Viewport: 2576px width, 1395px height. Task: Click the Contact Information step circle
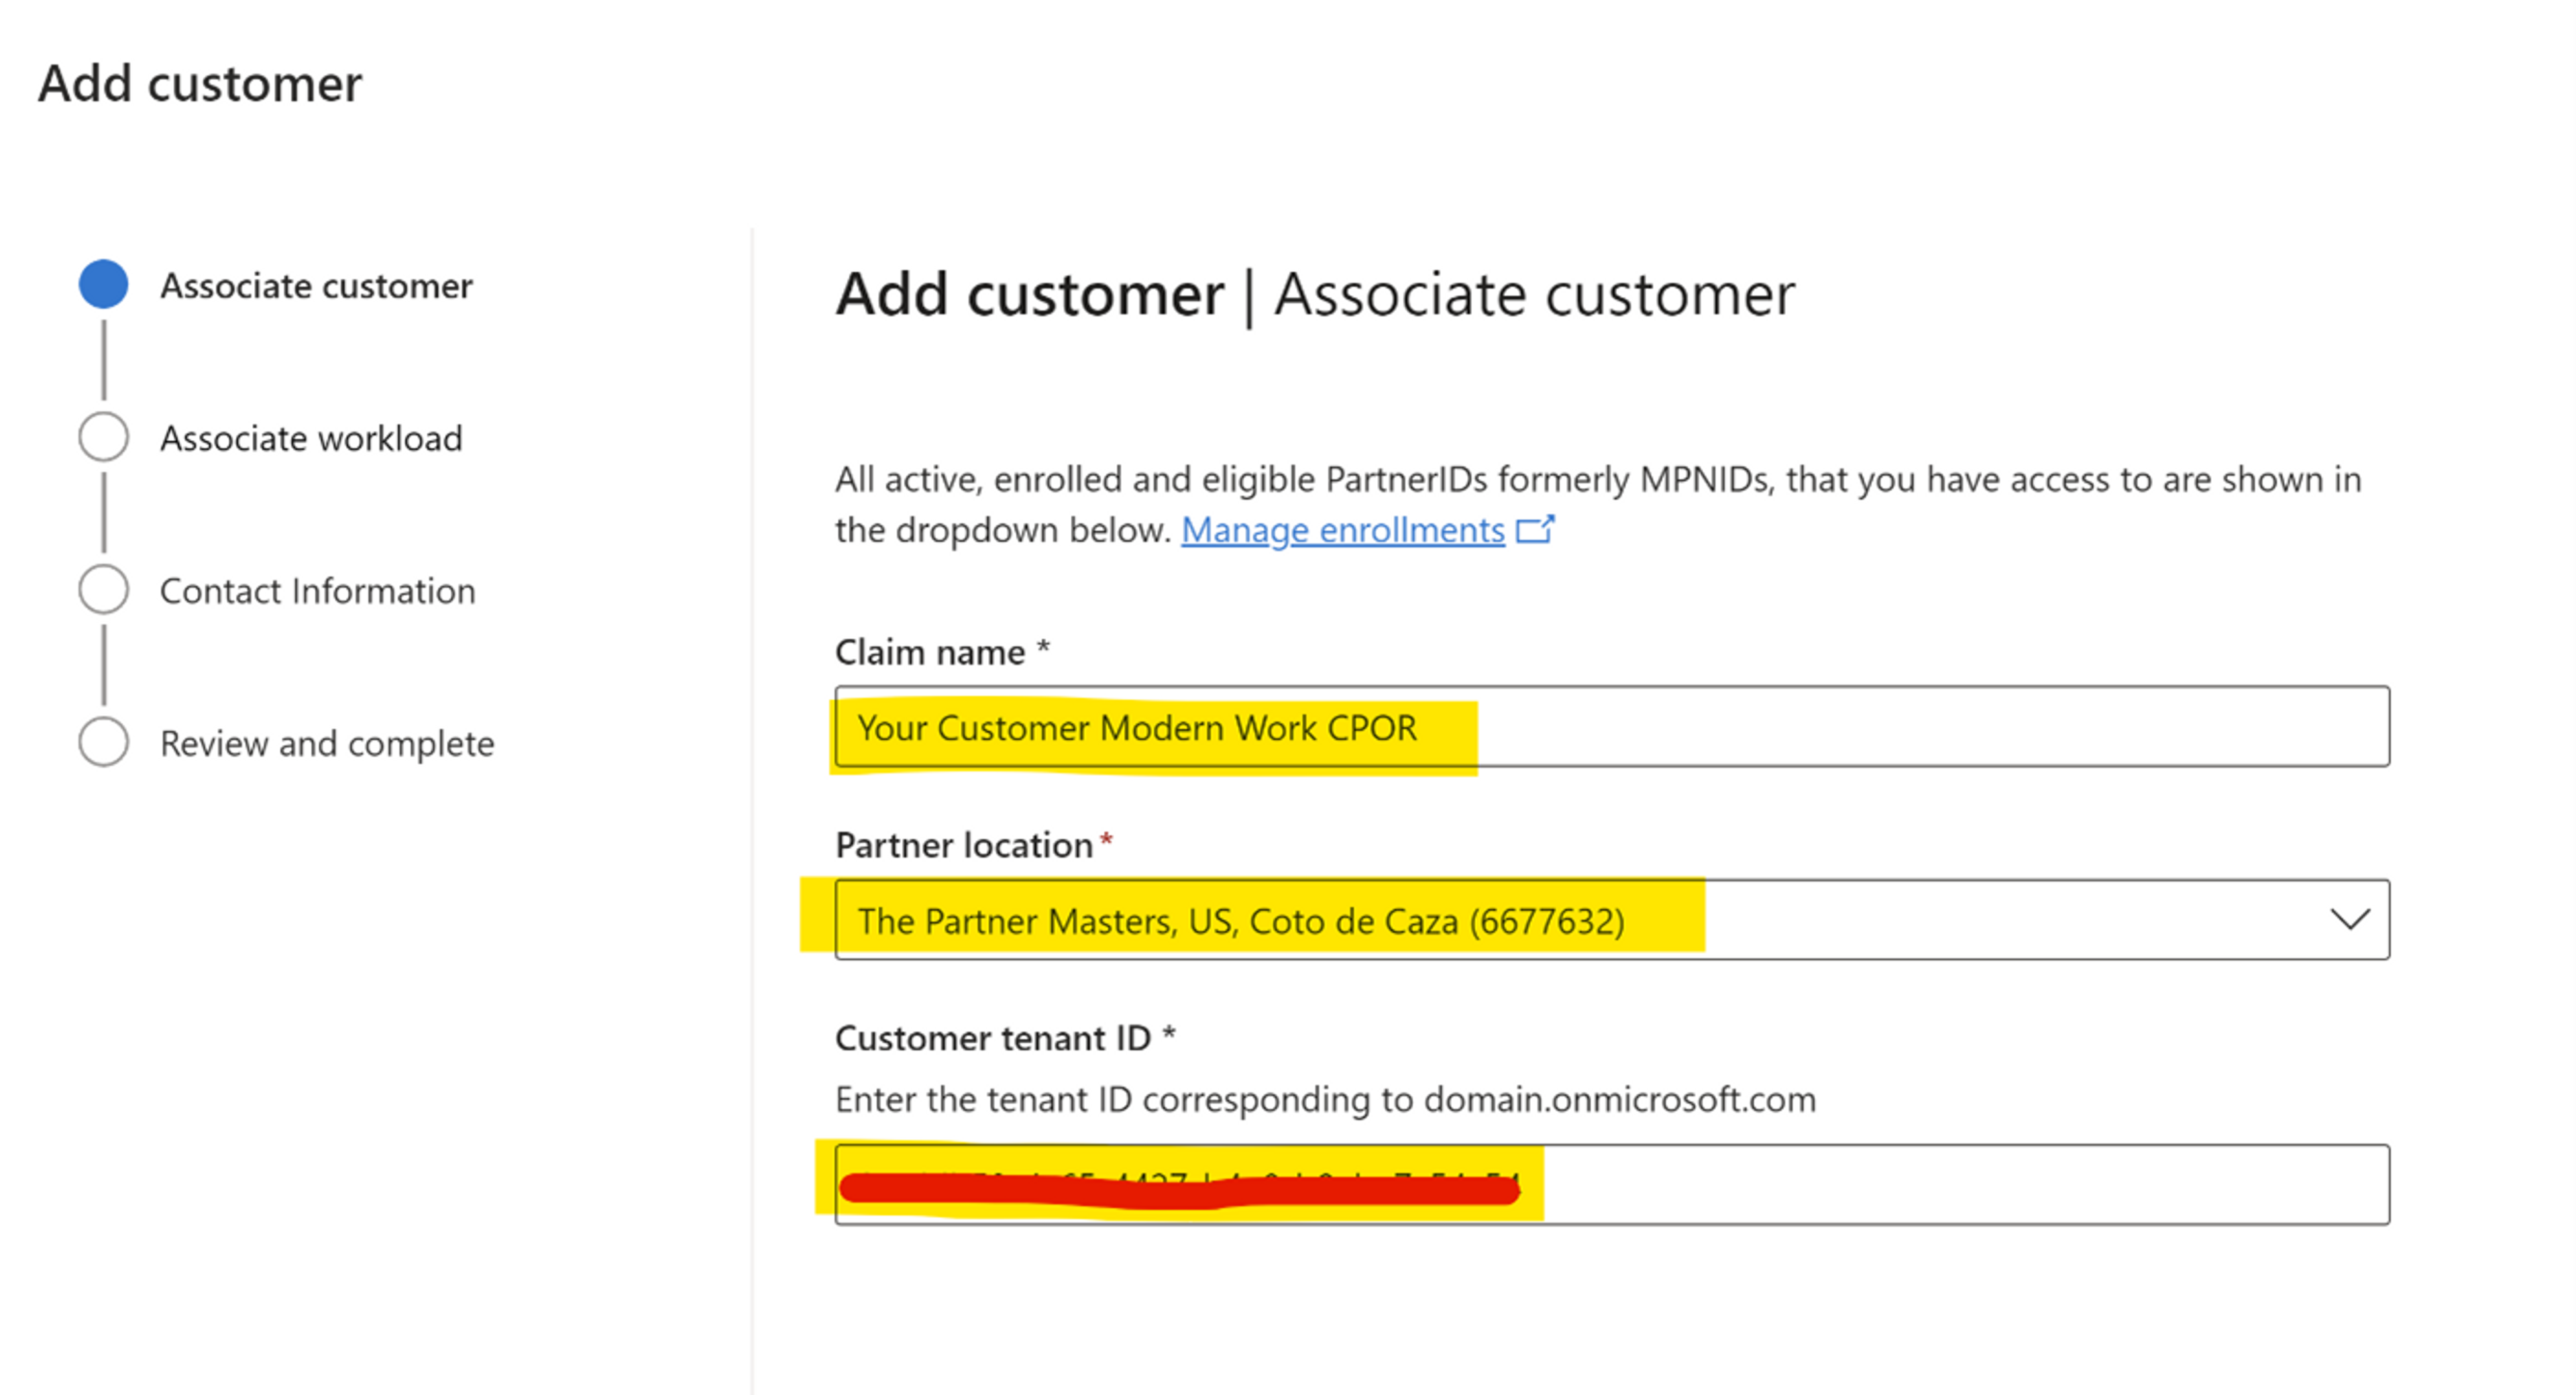[x=103, y=590]
